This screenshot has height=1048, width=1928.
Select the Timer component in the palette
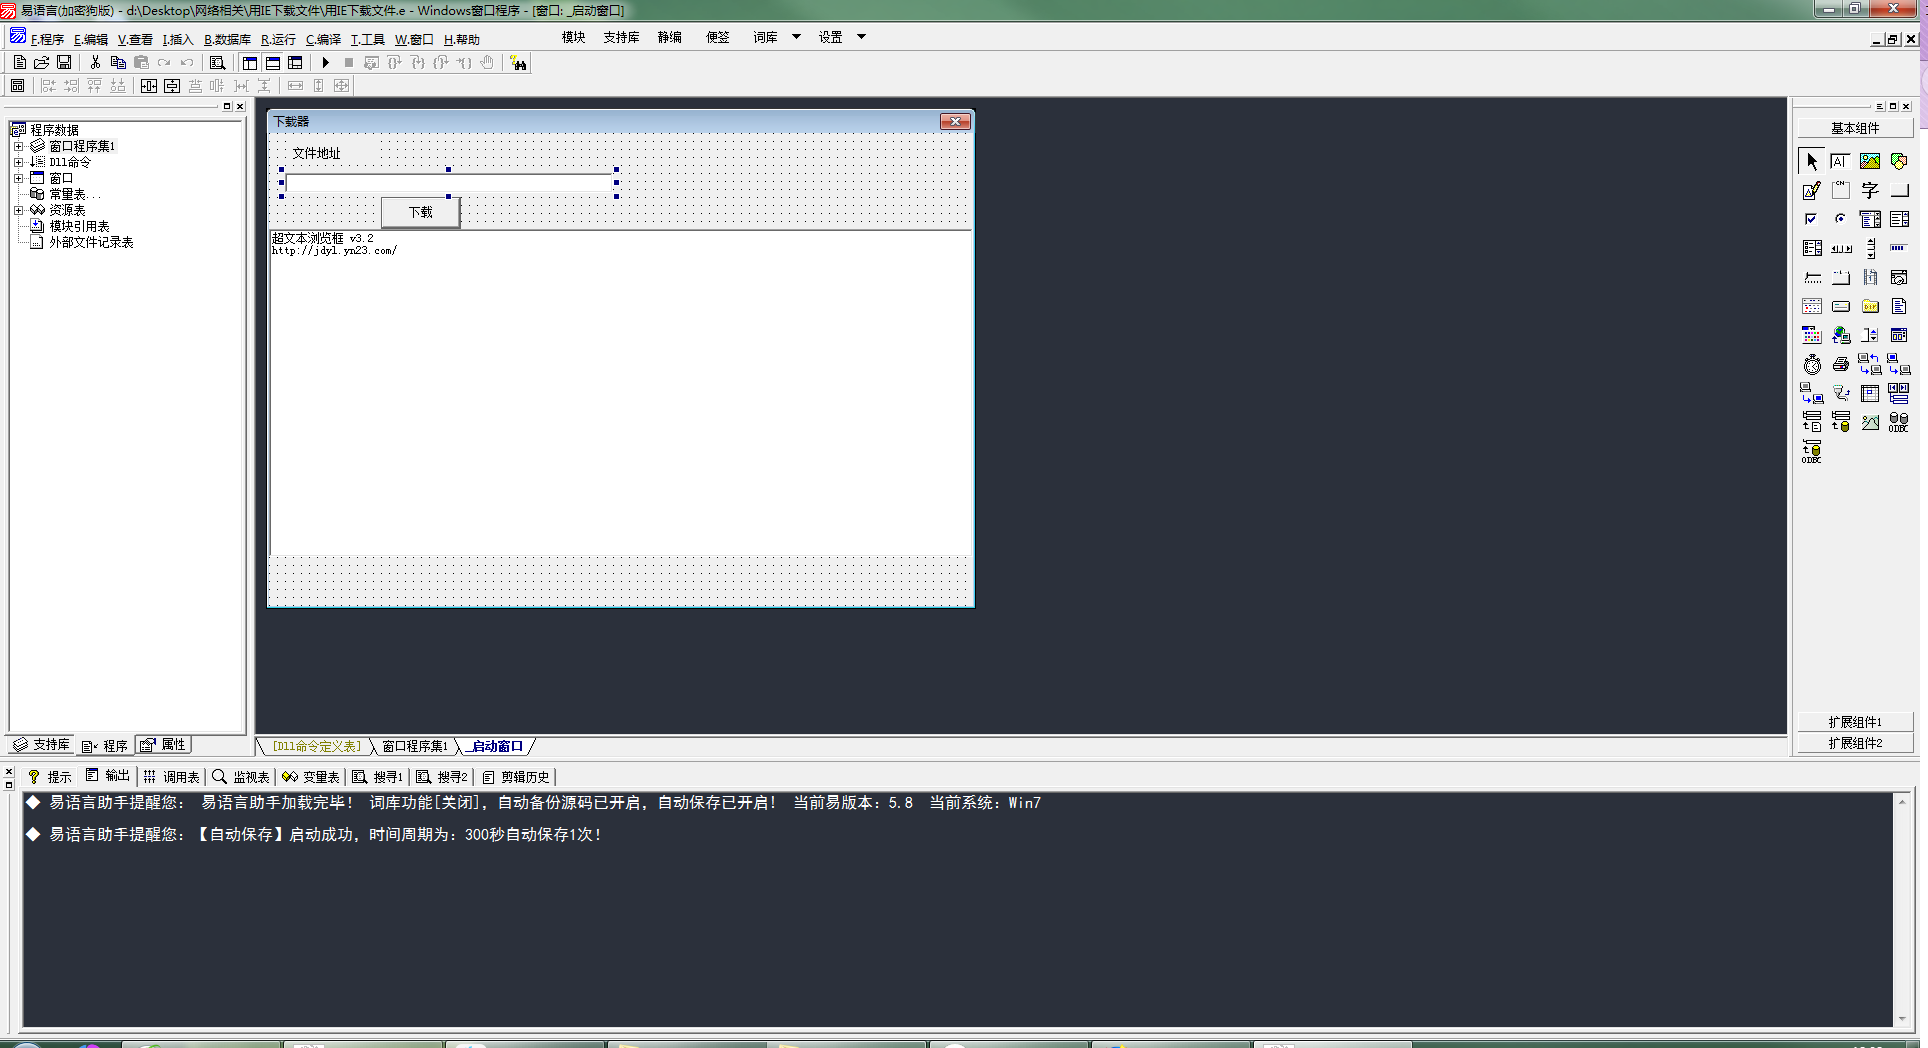1812,365
